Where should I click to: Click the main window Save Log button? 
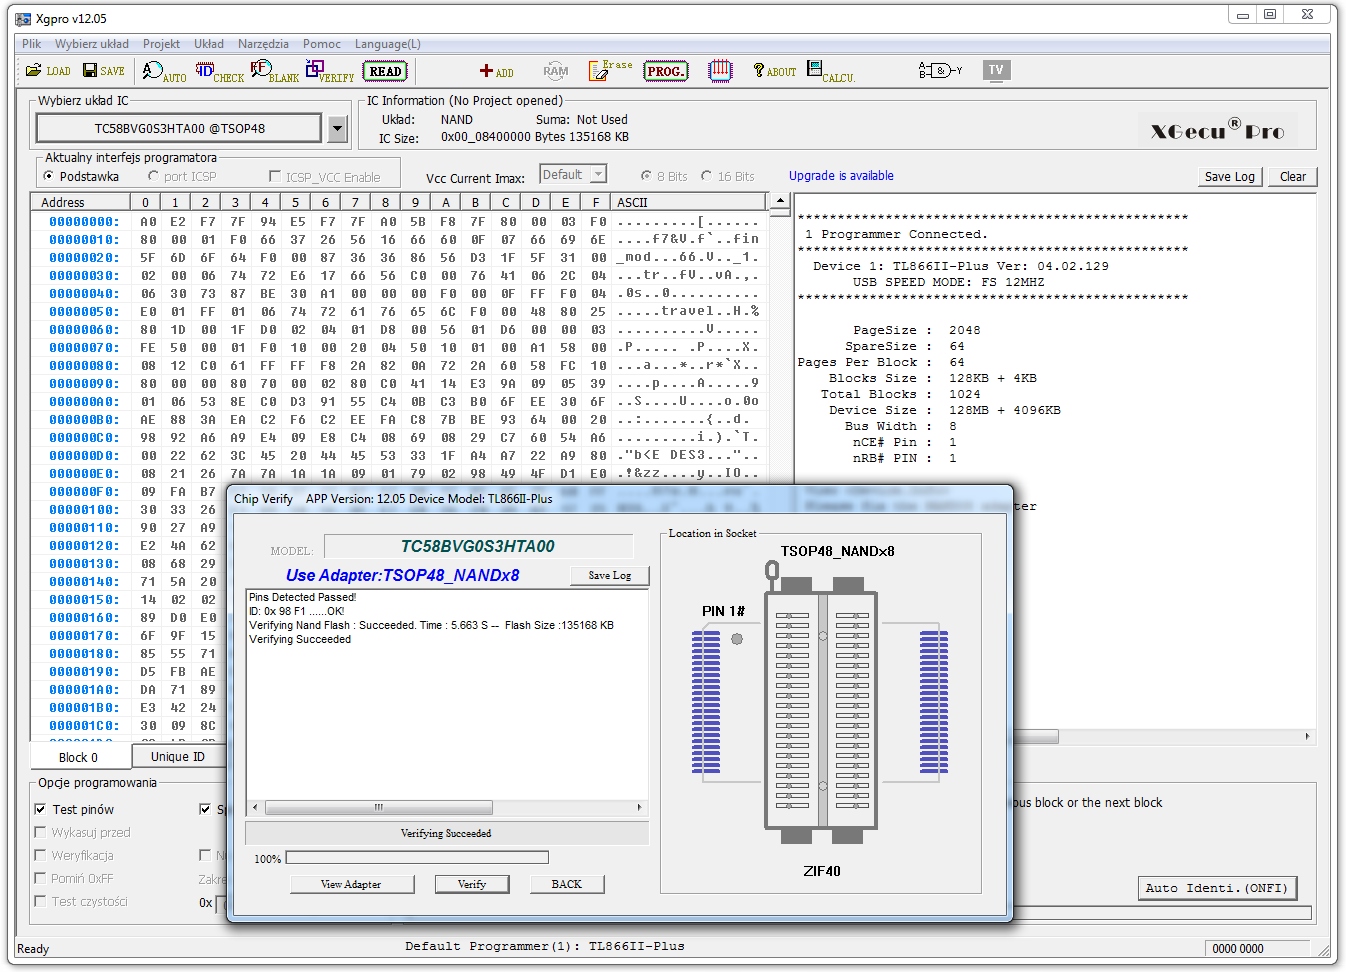(x=1230, y=176)
